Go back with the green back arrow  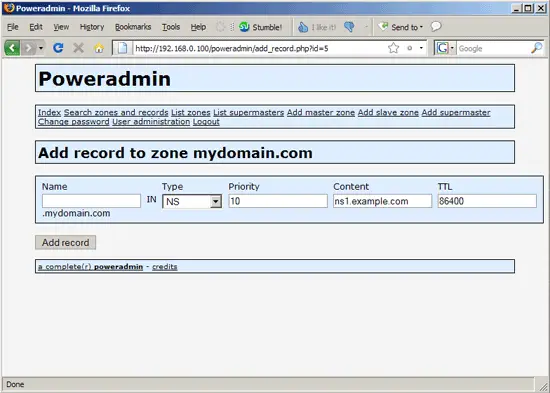(x=12, y=48)
